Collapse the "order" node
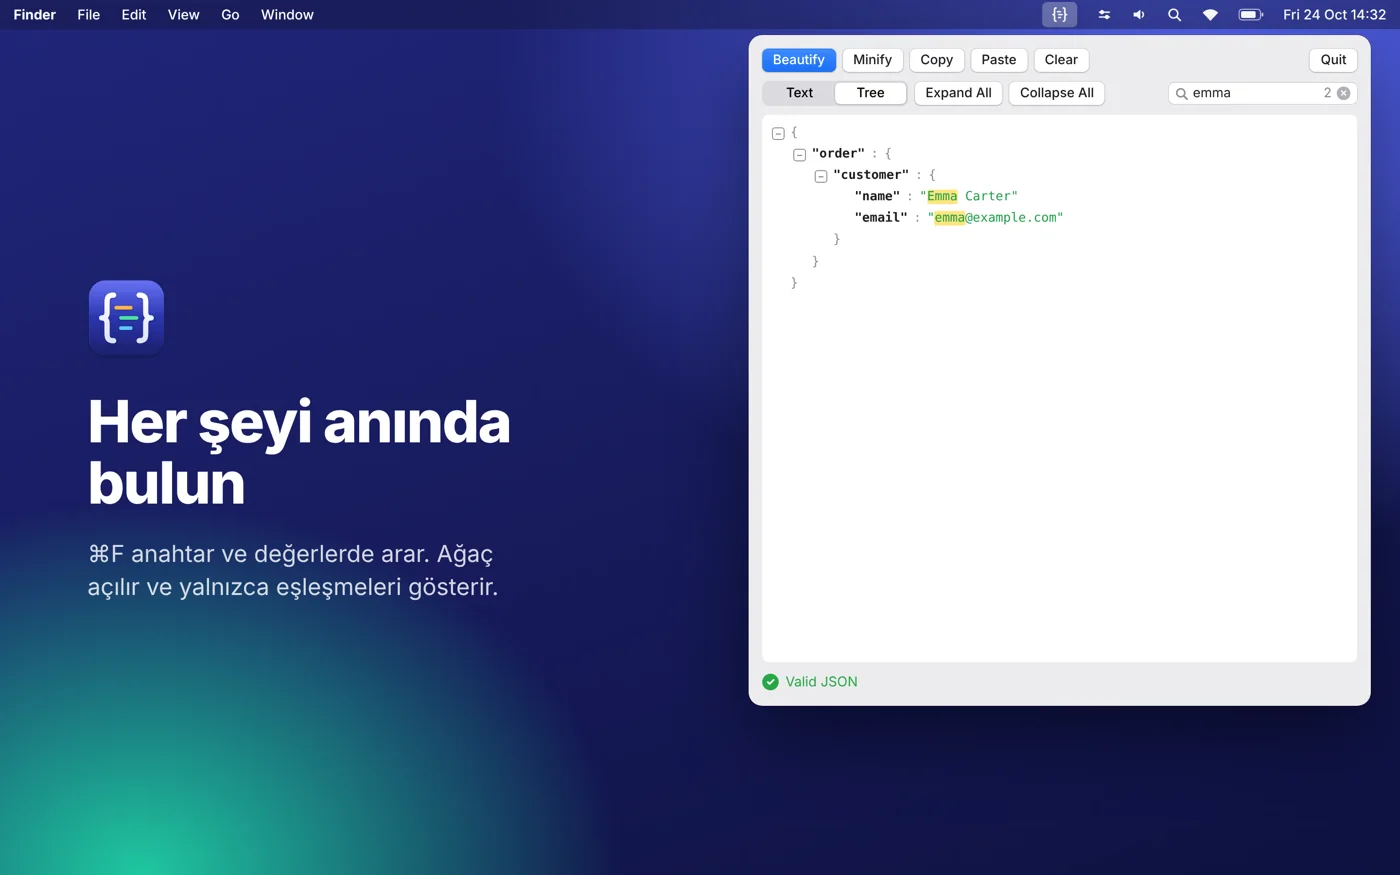This screenshot has width=1400, height=875. pyautogui.click(x=799, y=154)
